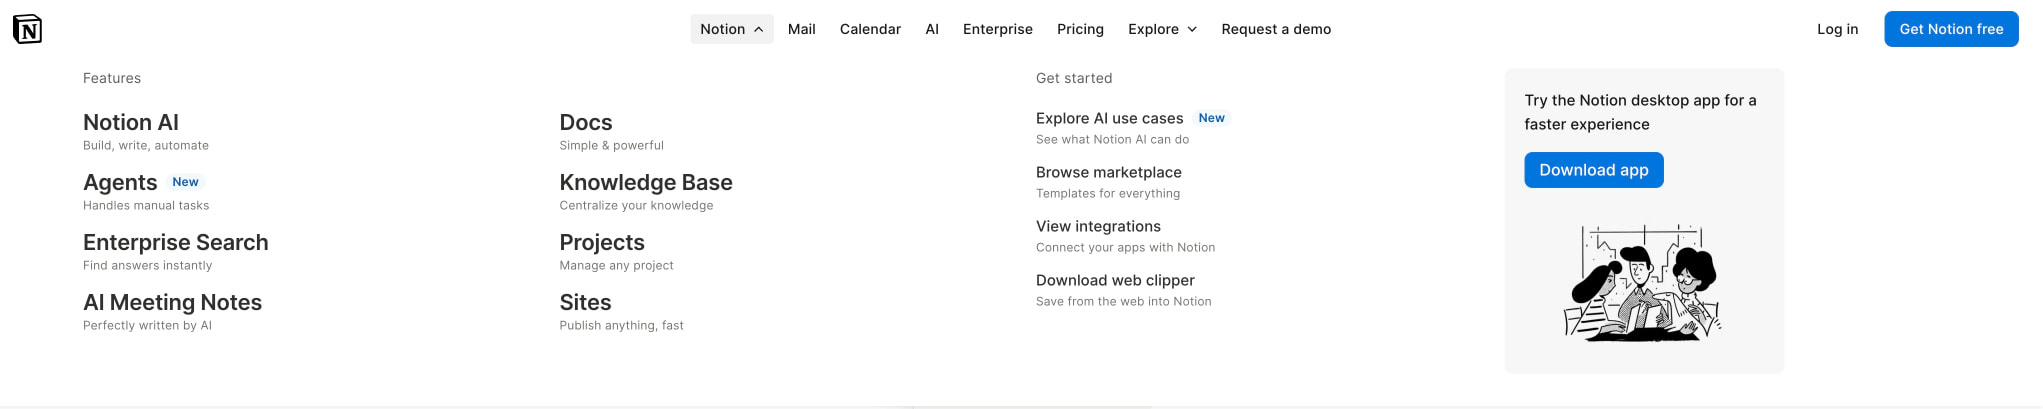Screen dimensions: 2043x409
Task: Open the Pricing page
Action: (1080, 29)
